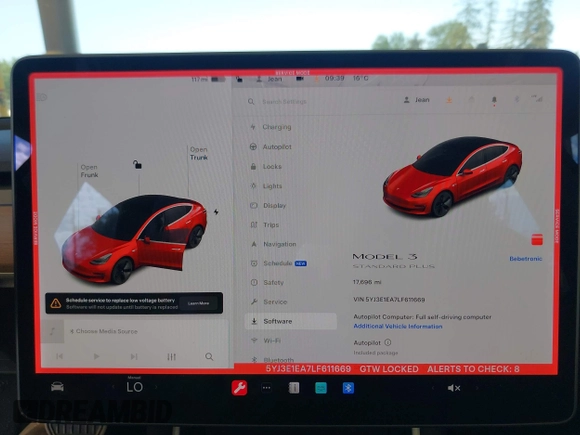Open the Safety settings menu
The height and width of the screenshot is (435, 580).
(267, 283)
